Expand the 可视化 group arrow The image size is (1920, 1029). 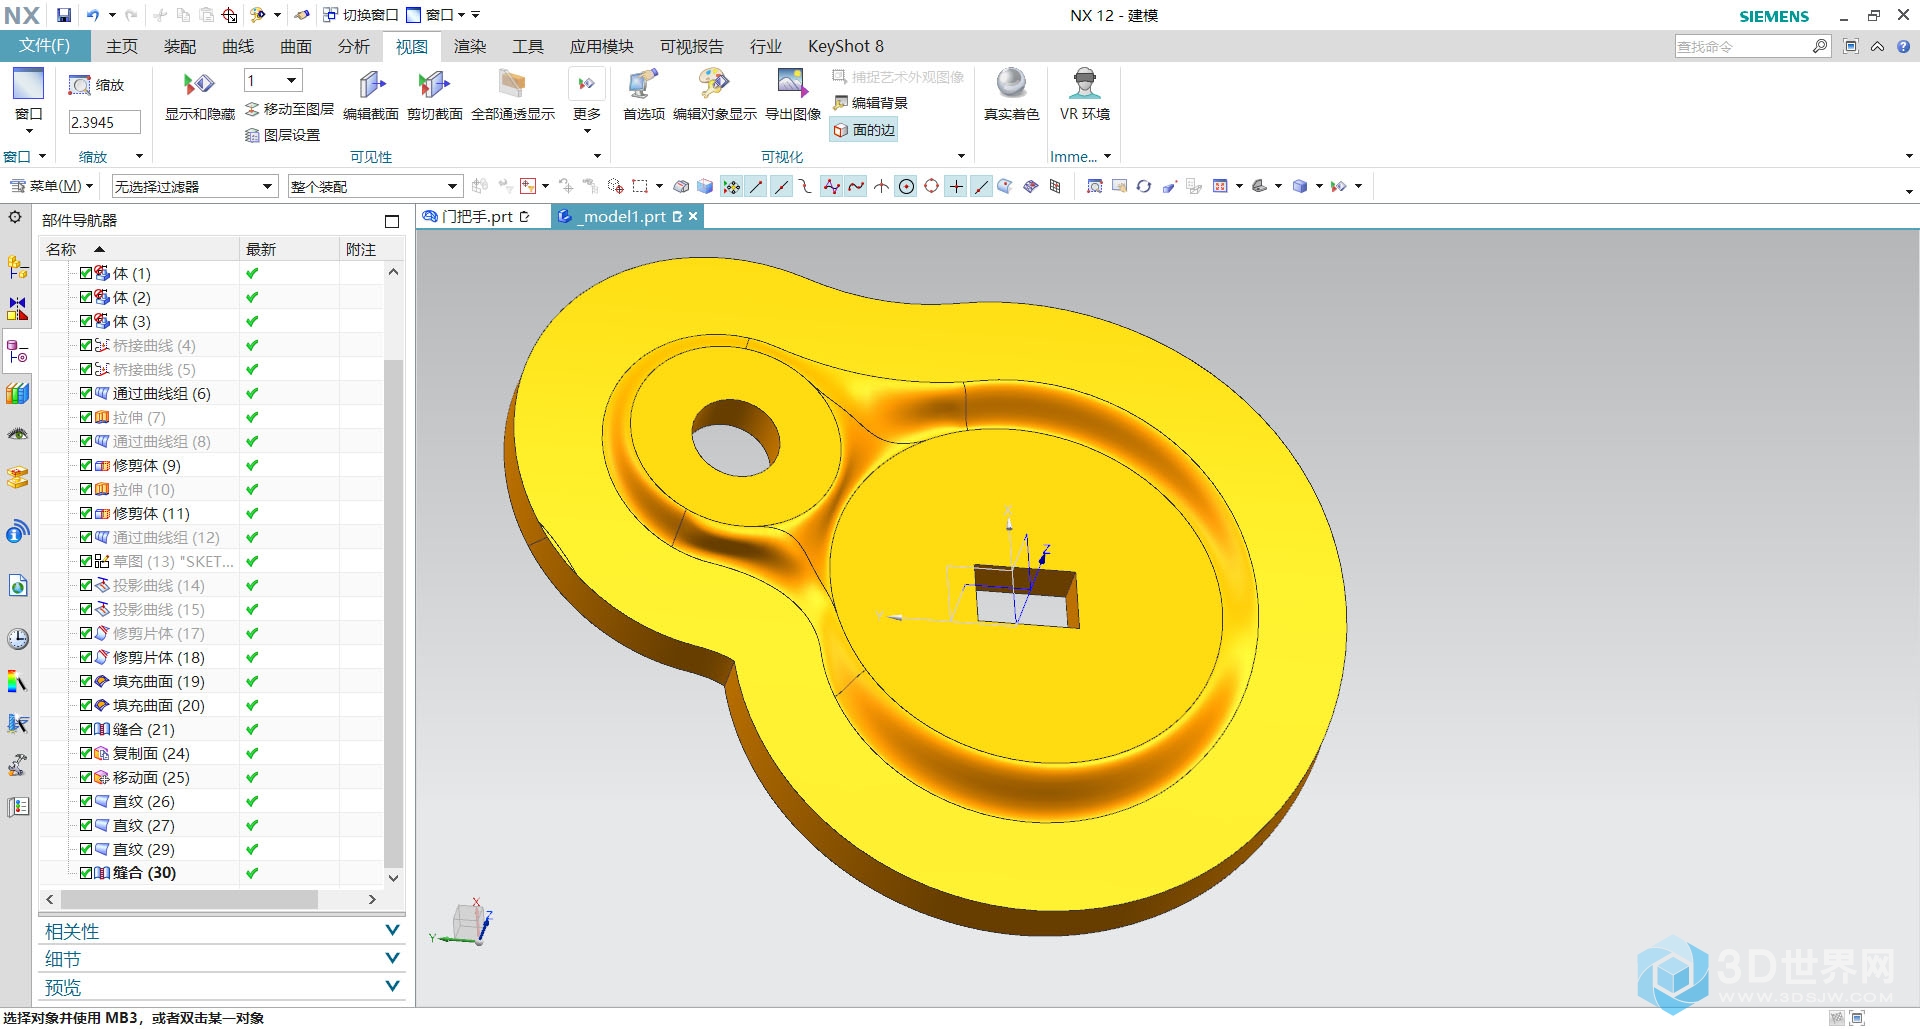(961, 156)
